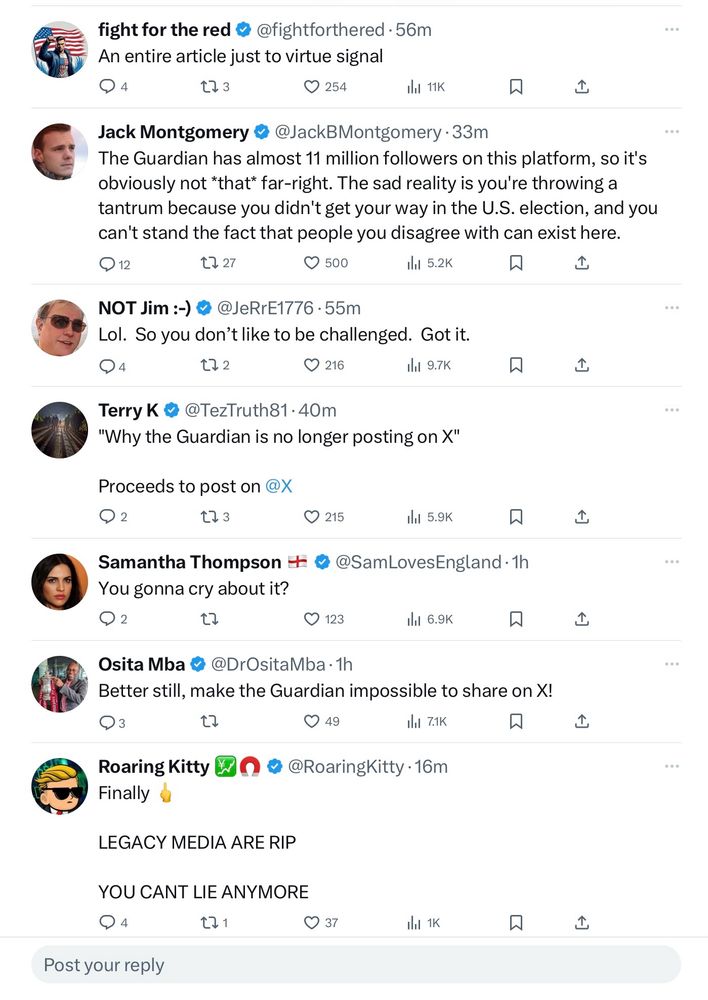This screenshot has height=1000, width=708.
Task: View Terry K's profile picture
Action: pos(60,430)
